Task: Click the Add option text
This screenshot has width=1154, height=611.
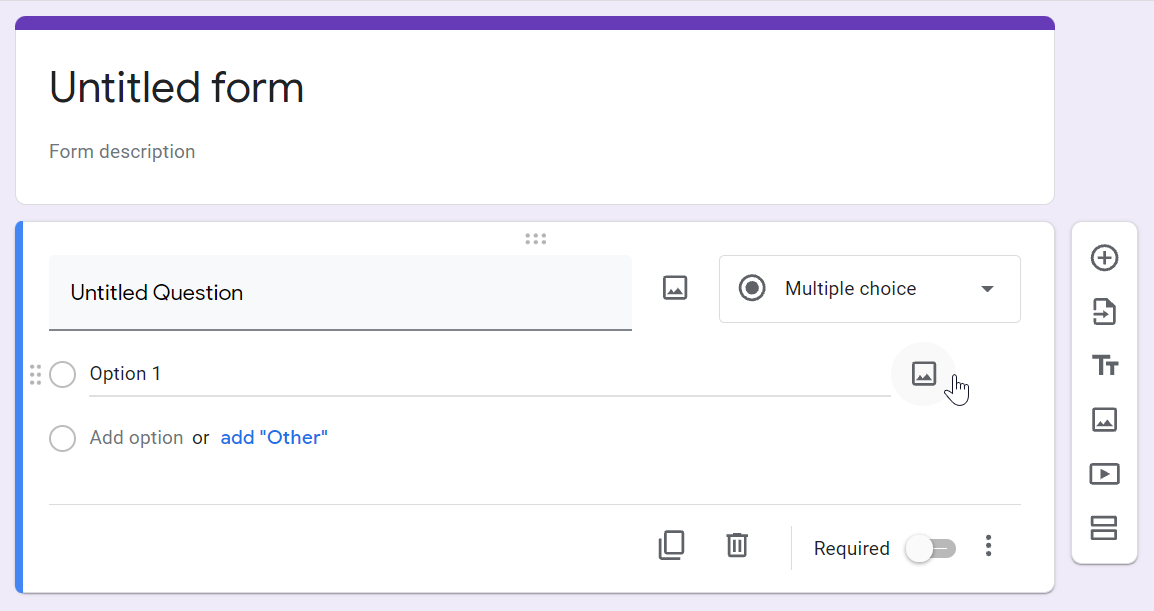Action: click(x=136, y=437)
